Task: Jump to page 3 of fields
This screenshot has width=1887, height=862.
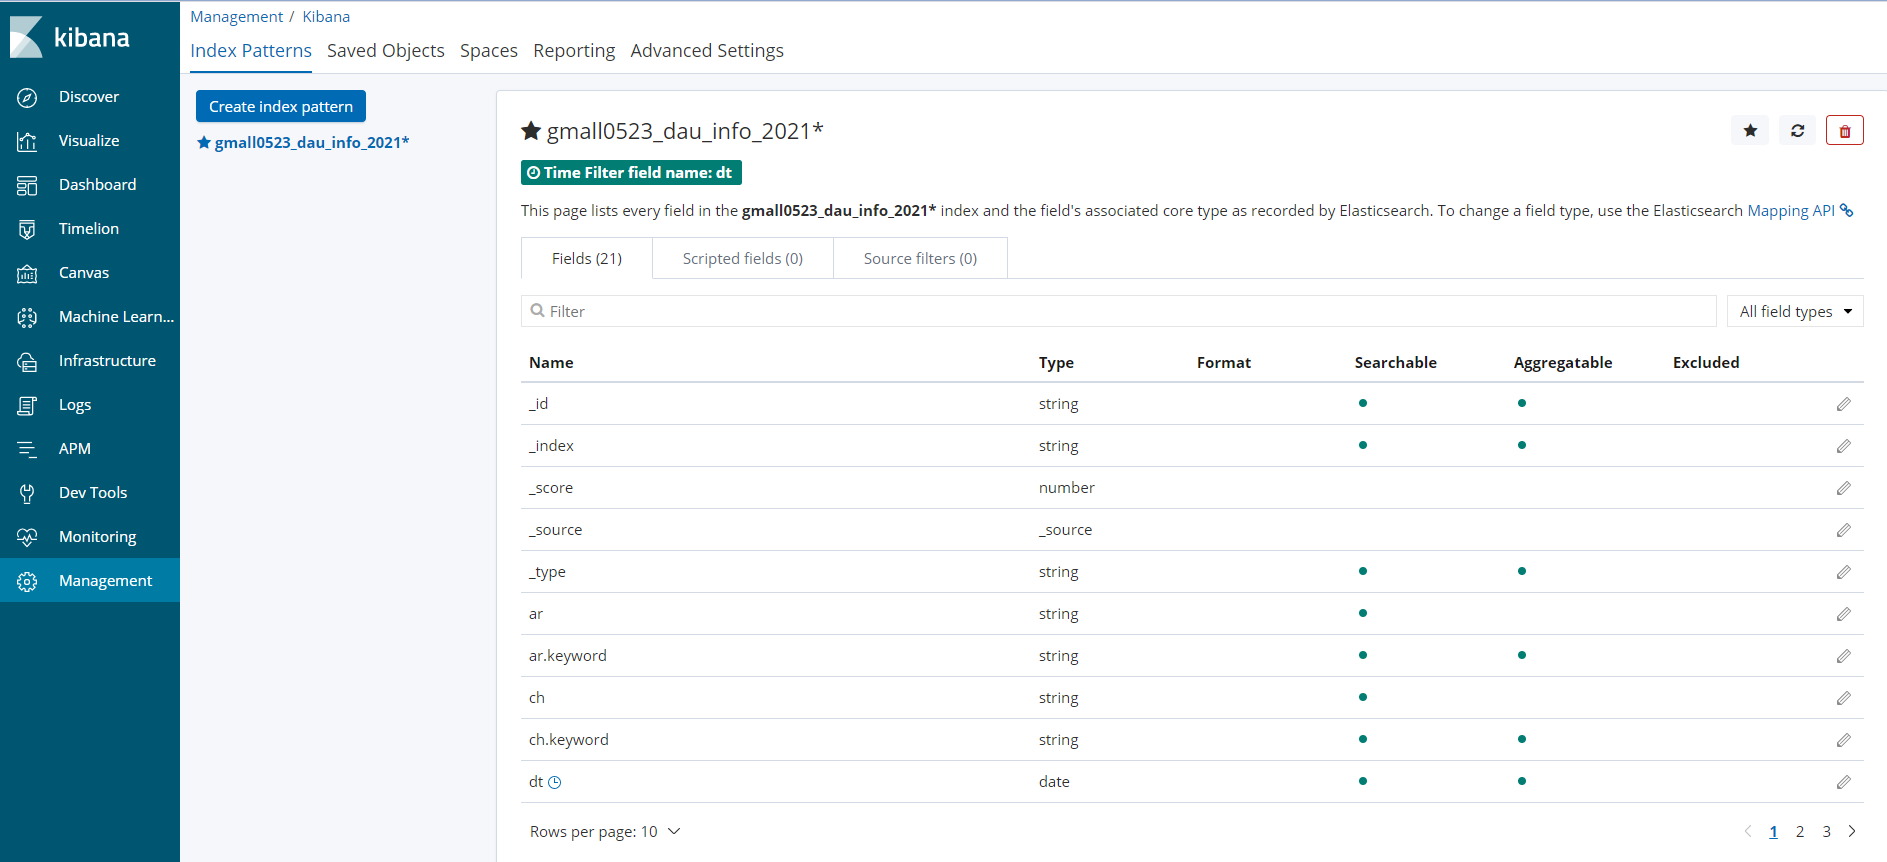Action: 1826,832
